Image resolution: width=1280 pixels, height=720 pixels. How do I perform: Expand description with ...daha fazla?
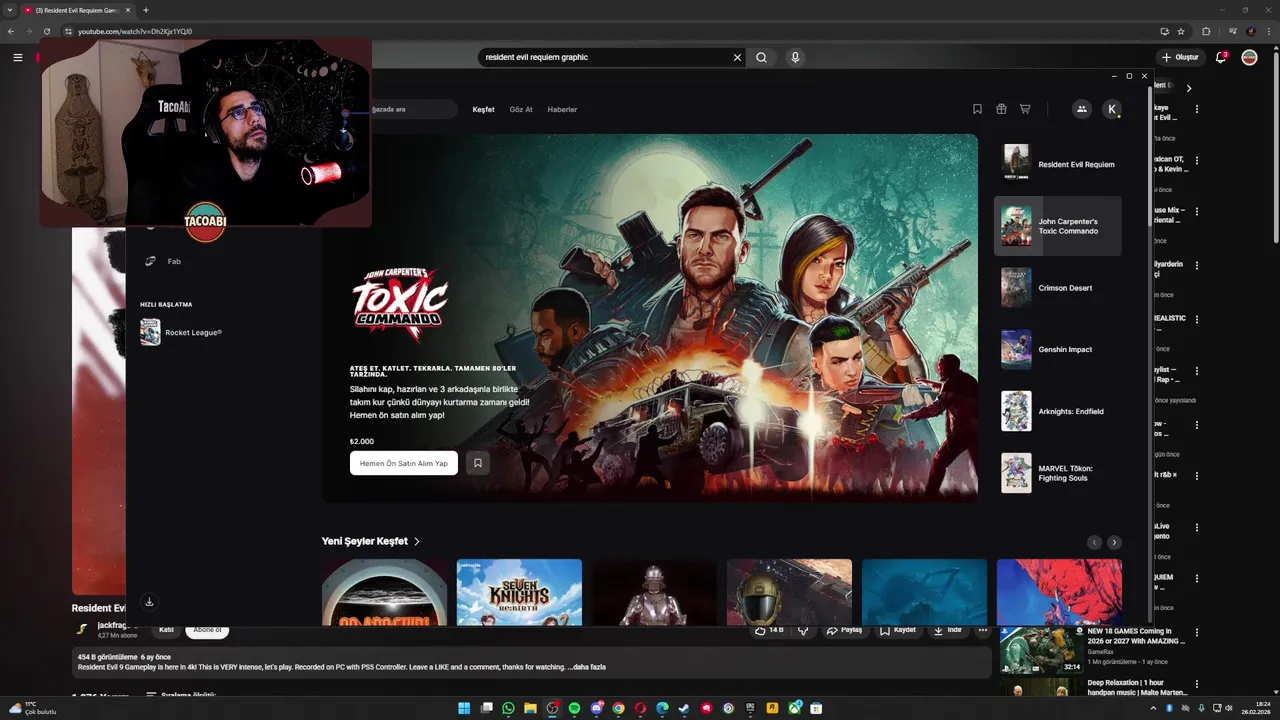tap(587, 667)
